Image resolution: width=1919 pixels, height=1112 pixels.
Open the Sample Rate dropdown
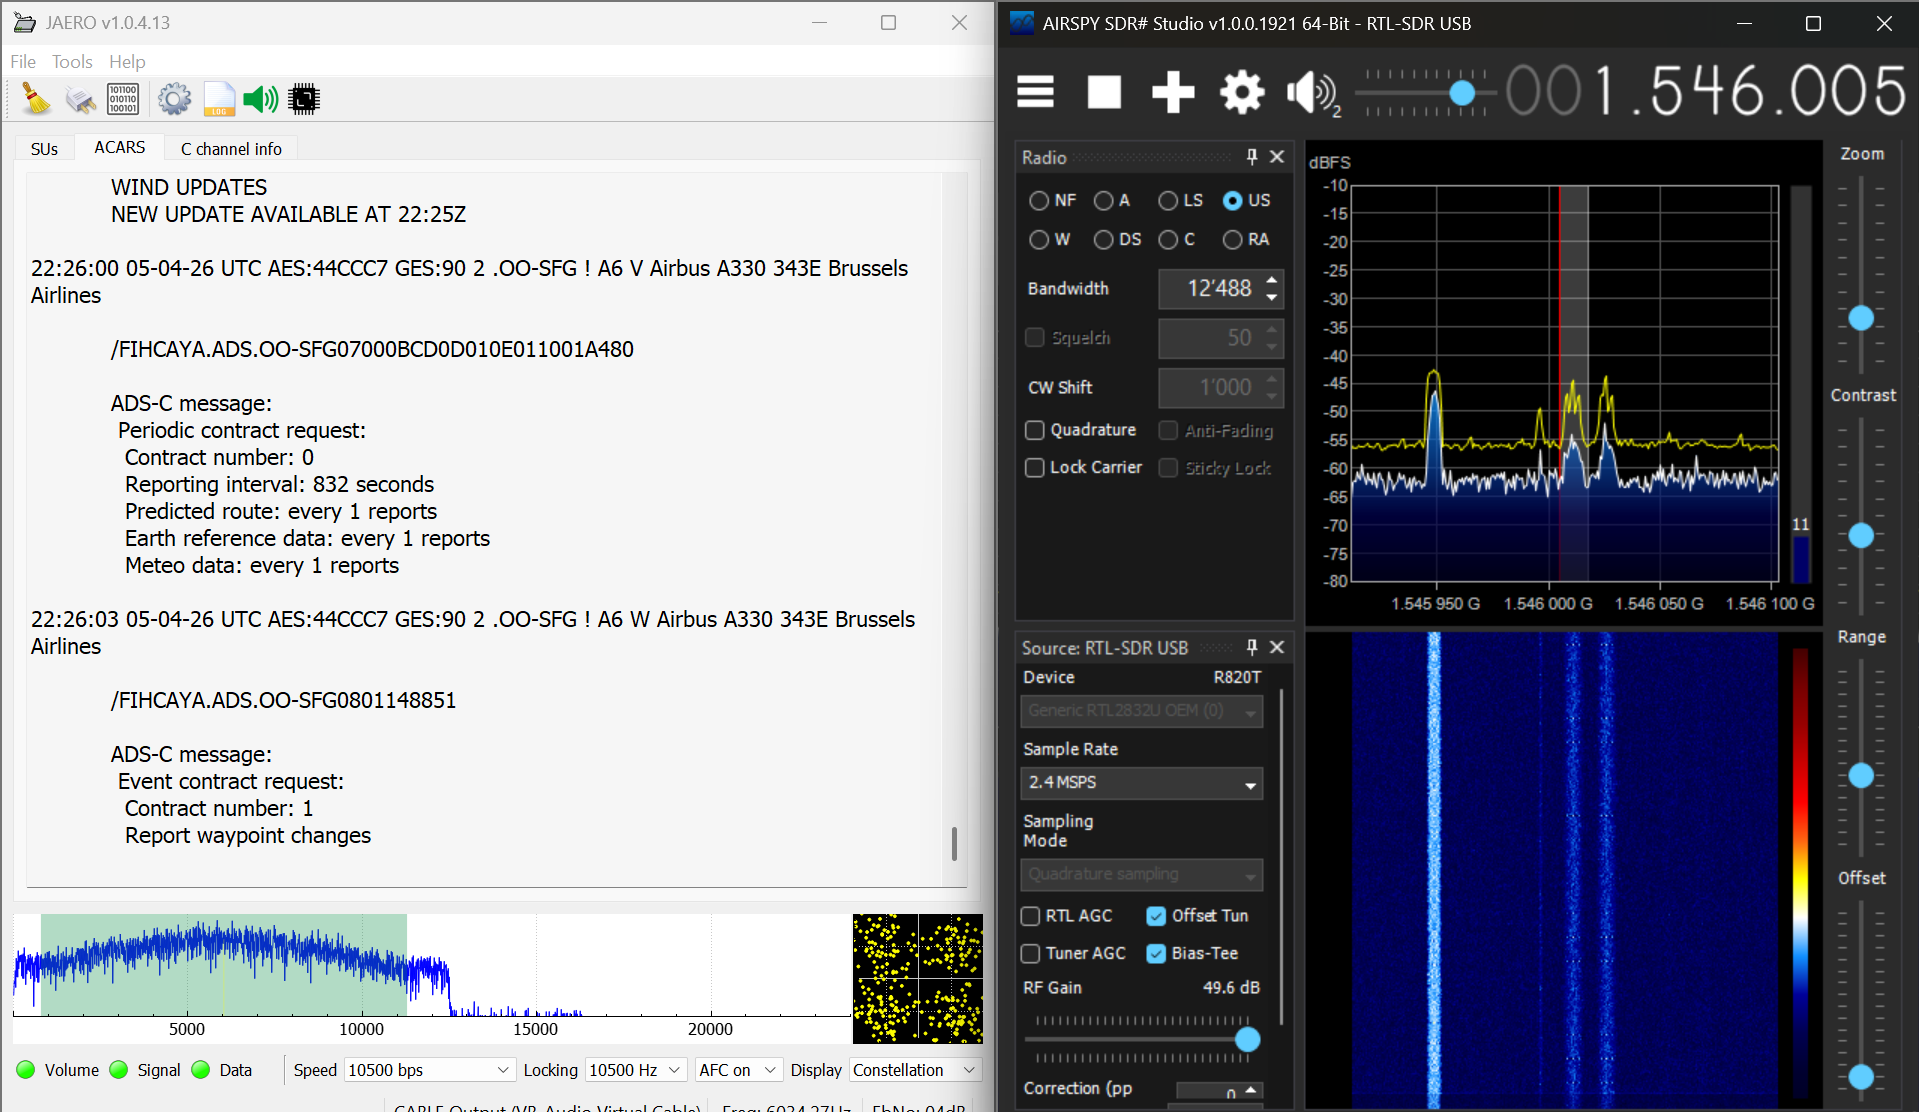tap(1141, 783)
